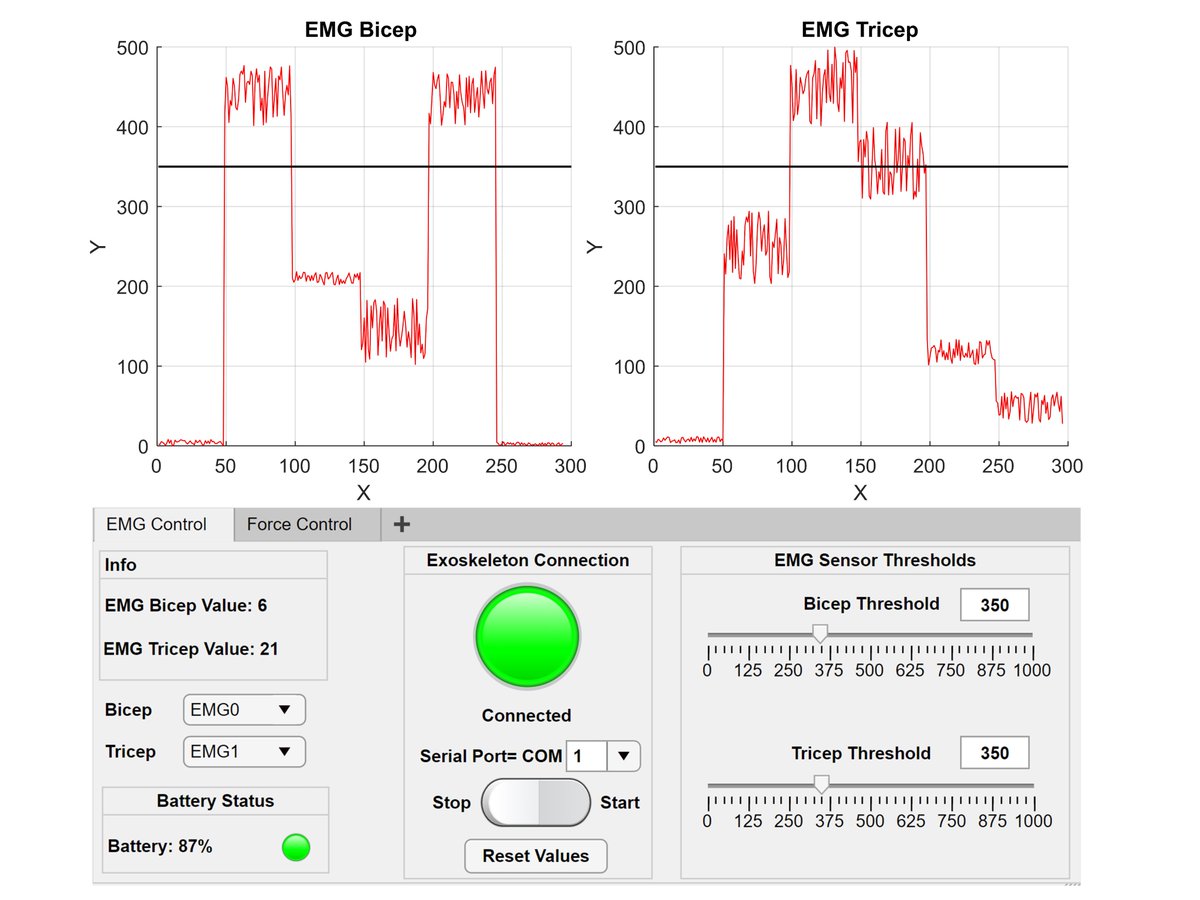This screenshot has height=900, width=1200.
Task: Click the 'Bicep Threshold' label
Action: (872, 604)
